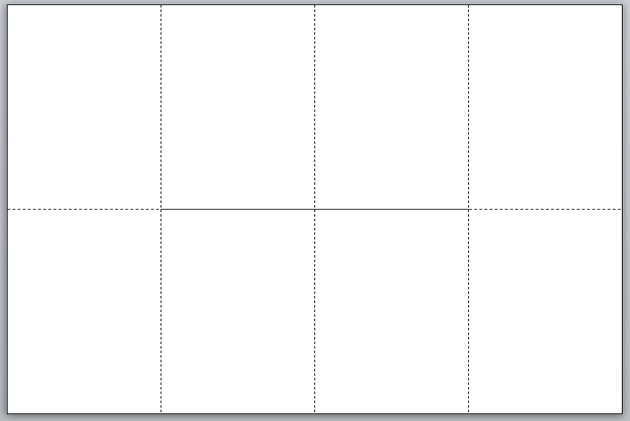Click last dashed vertical gridline in top row
630x421 pixels.
coord(468,107)
